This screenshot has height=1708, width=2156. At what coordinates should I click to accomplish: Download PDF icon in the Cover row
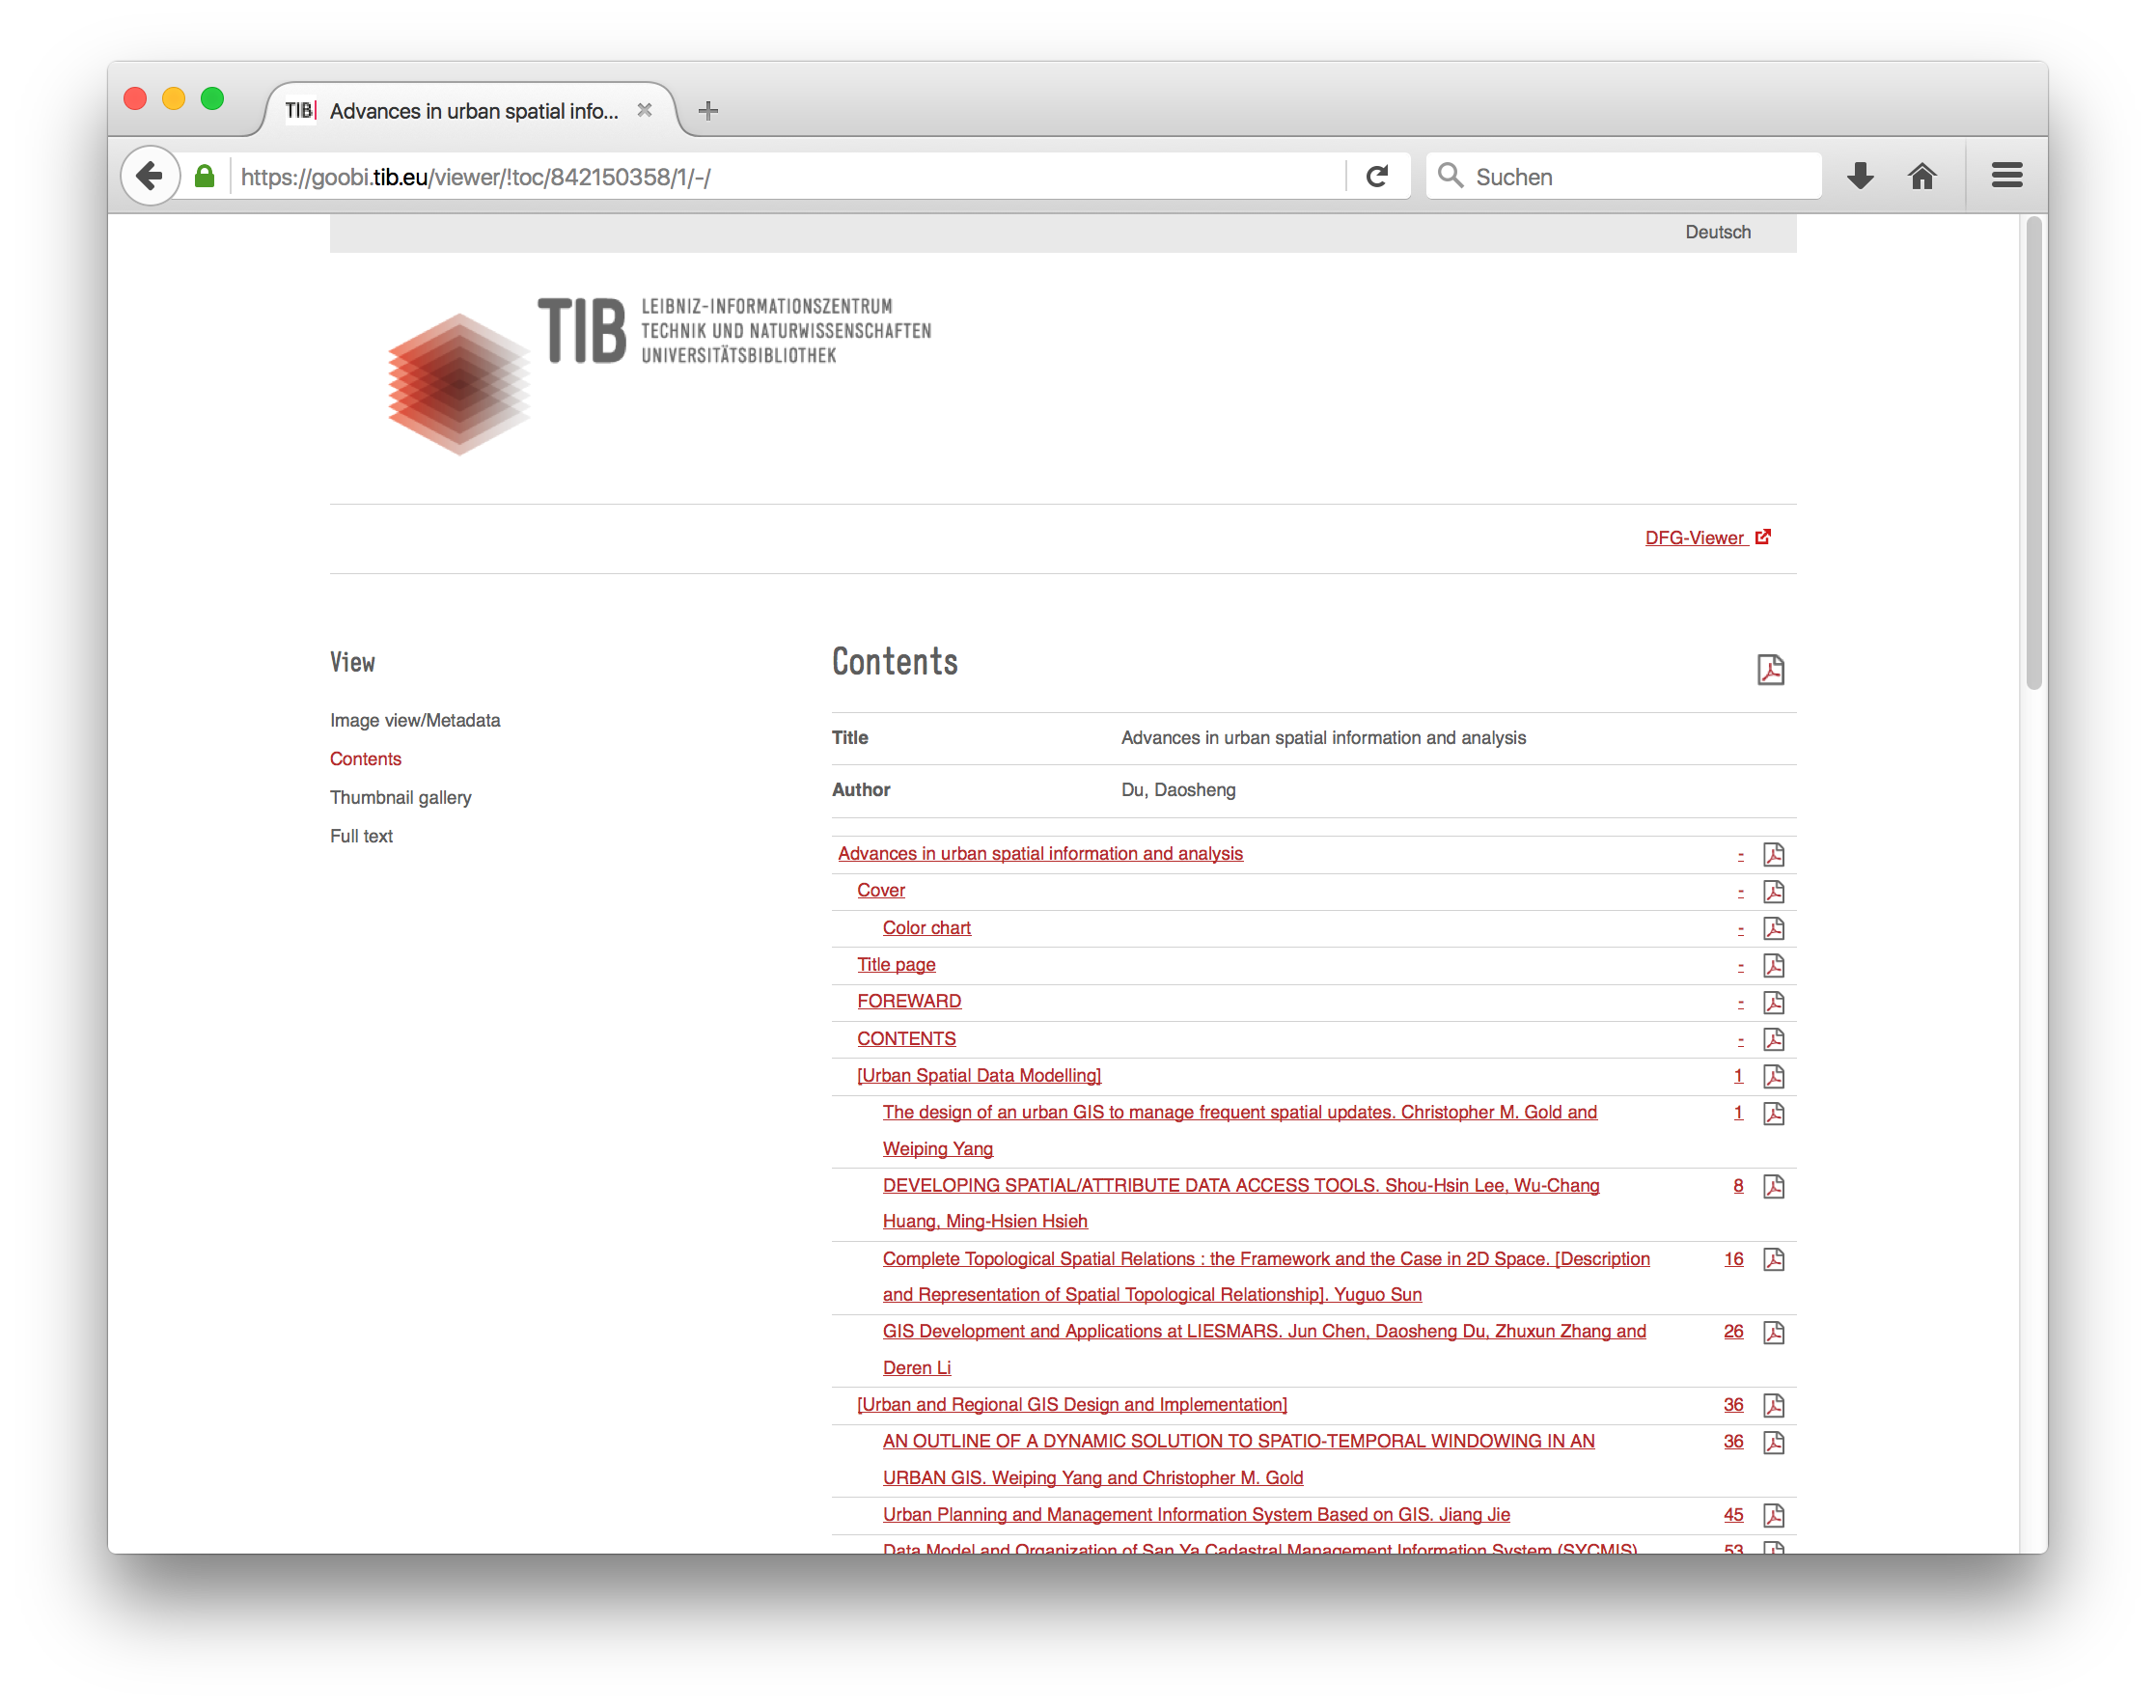[x=1773, y=891]
